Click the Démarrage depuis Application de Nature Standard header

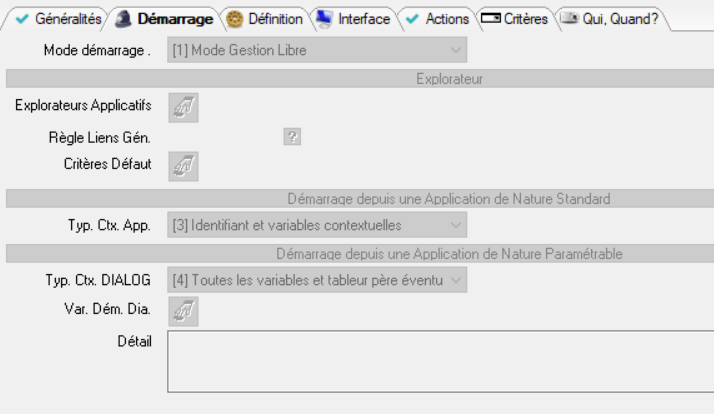point(448,198)
